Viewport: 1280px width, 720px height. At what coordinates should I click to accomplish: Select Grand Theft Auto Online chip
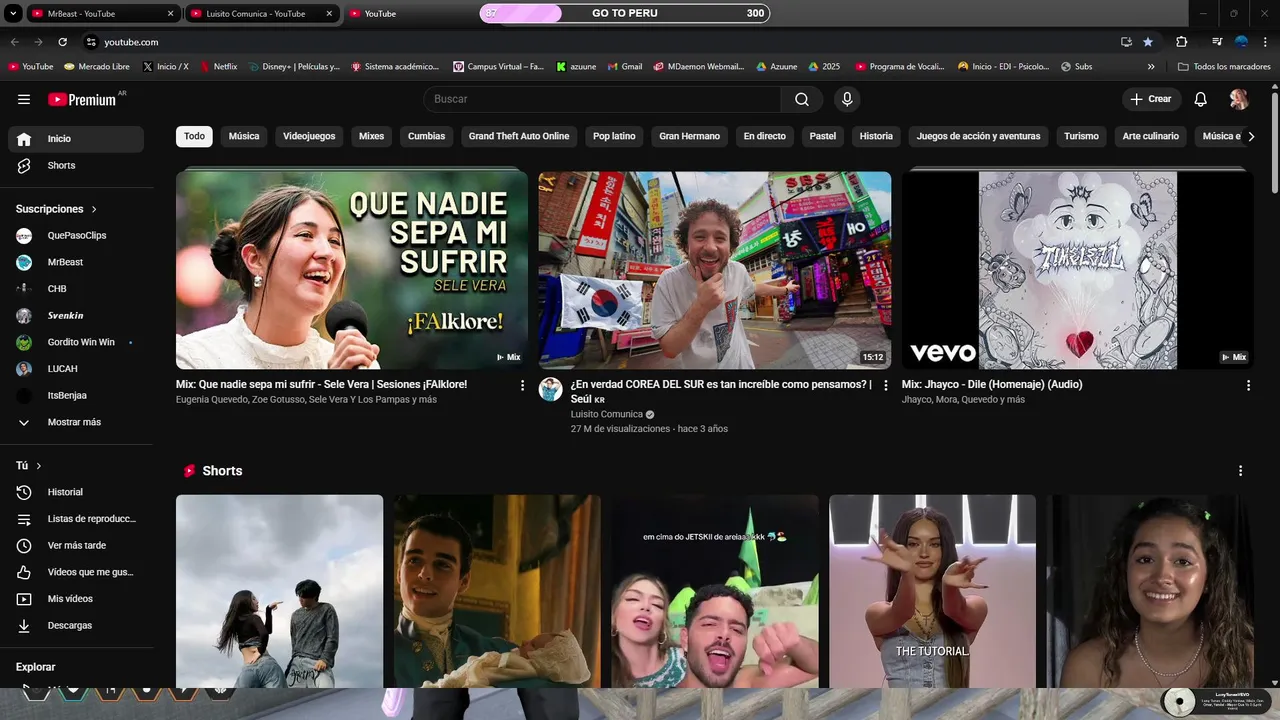(x=519, y=136)
